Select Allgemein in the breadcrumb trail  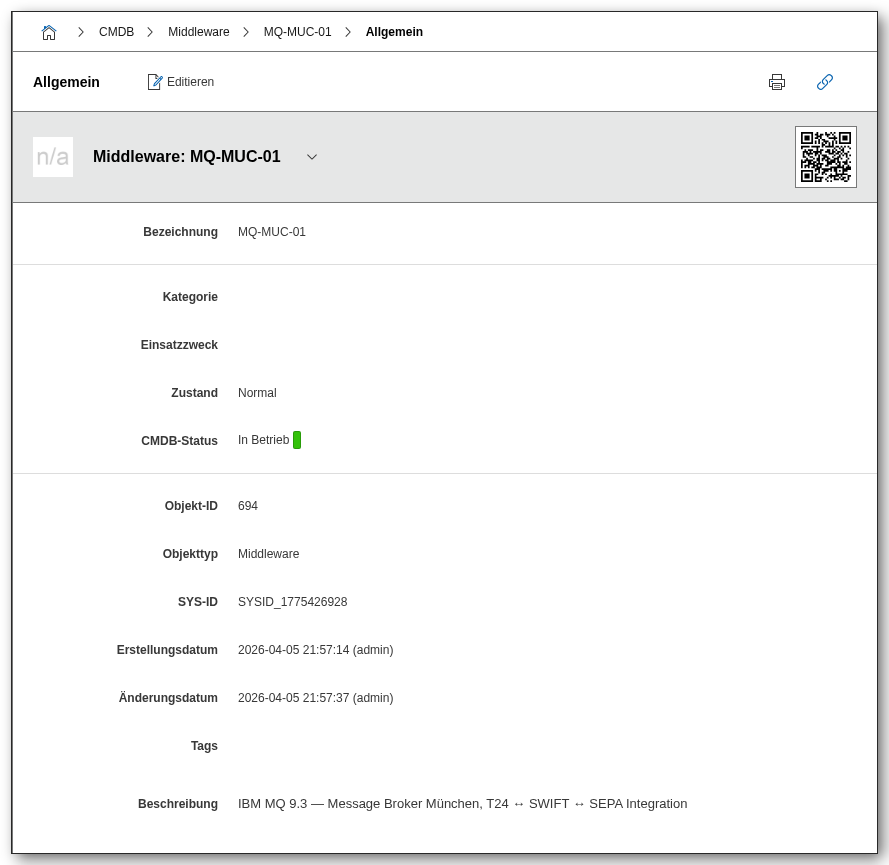coord(394,31)
